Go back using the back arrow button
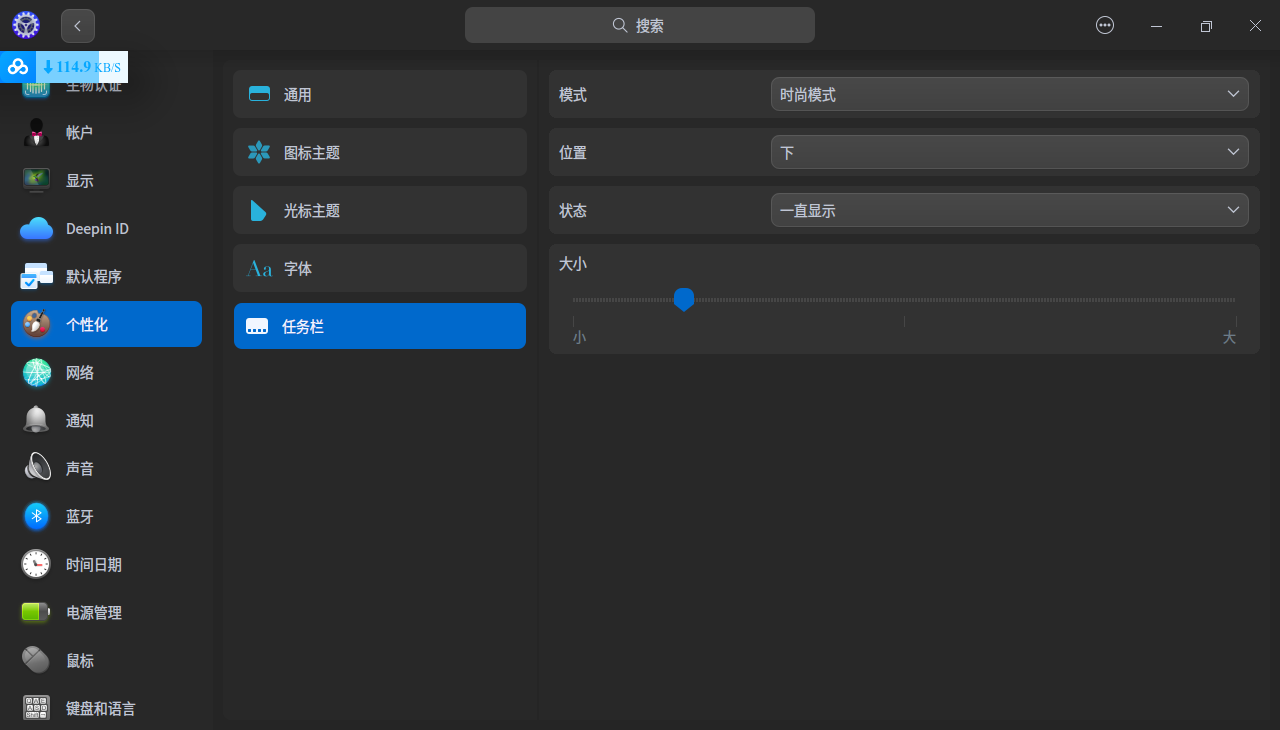1280x730 pixels. pos(78,26)
